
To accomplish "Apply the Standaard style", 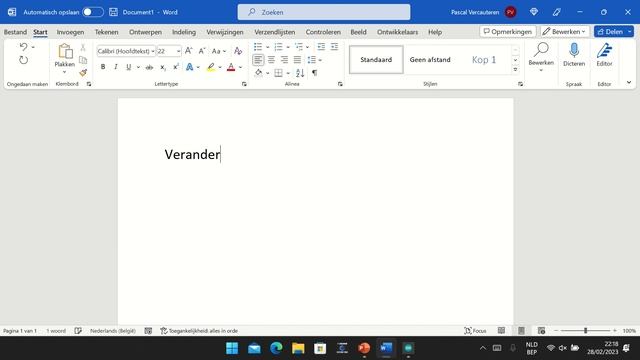I will (376, 60).
